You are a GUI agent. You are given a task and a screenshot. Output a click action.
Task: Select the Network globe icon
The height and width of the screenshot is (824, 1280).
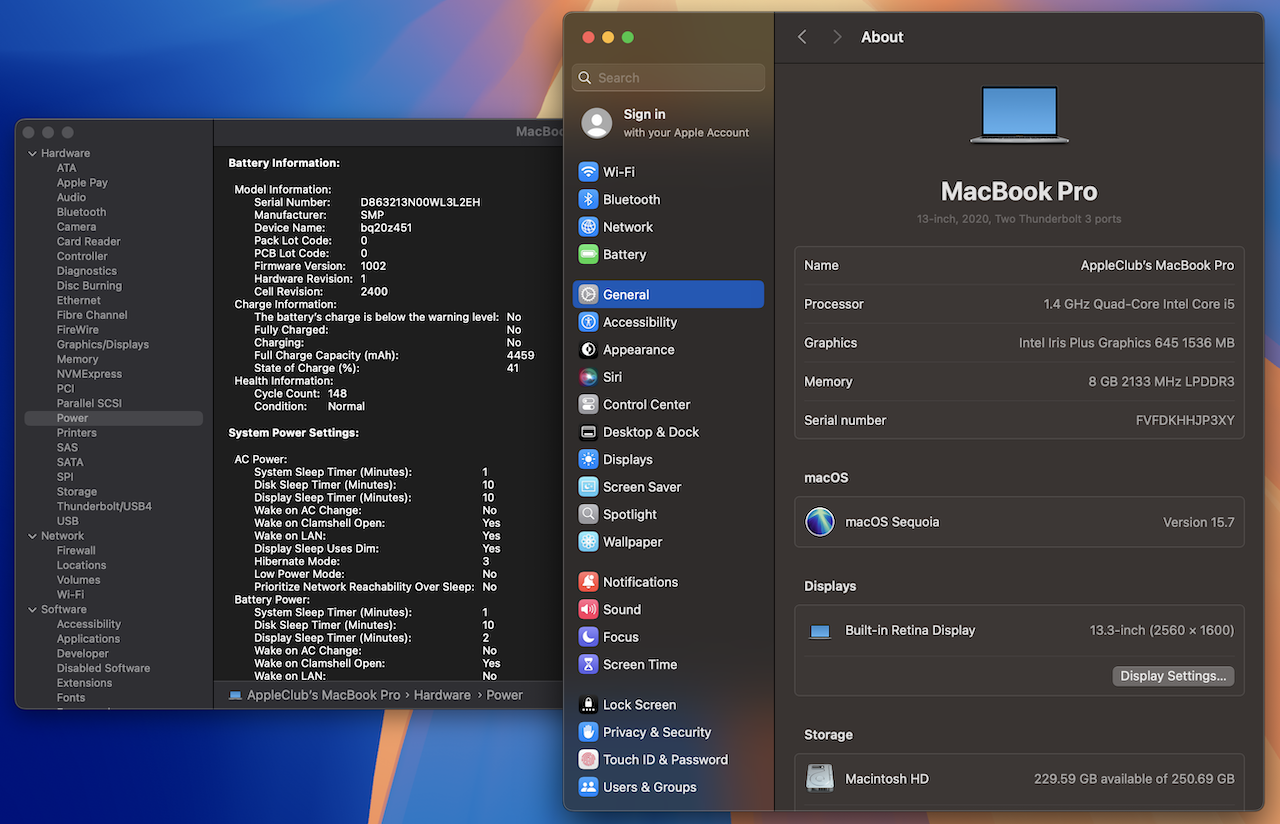(588, 227)
